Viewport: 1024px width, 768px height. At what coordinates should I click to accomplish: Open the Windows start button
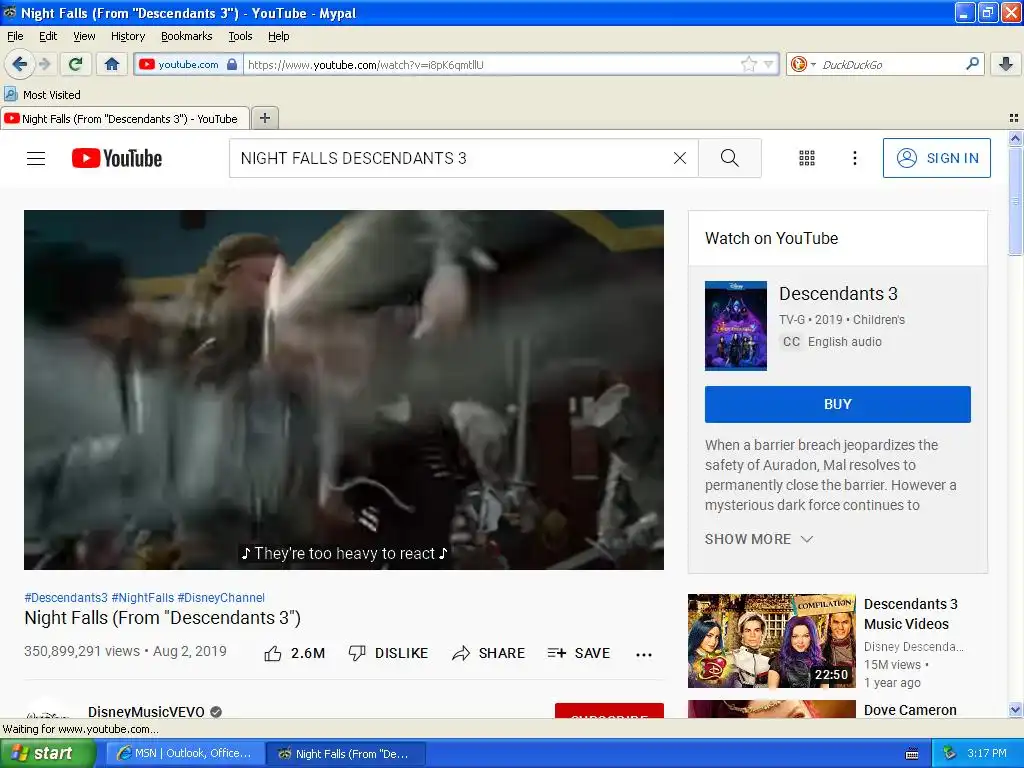(x=47, y=753)
